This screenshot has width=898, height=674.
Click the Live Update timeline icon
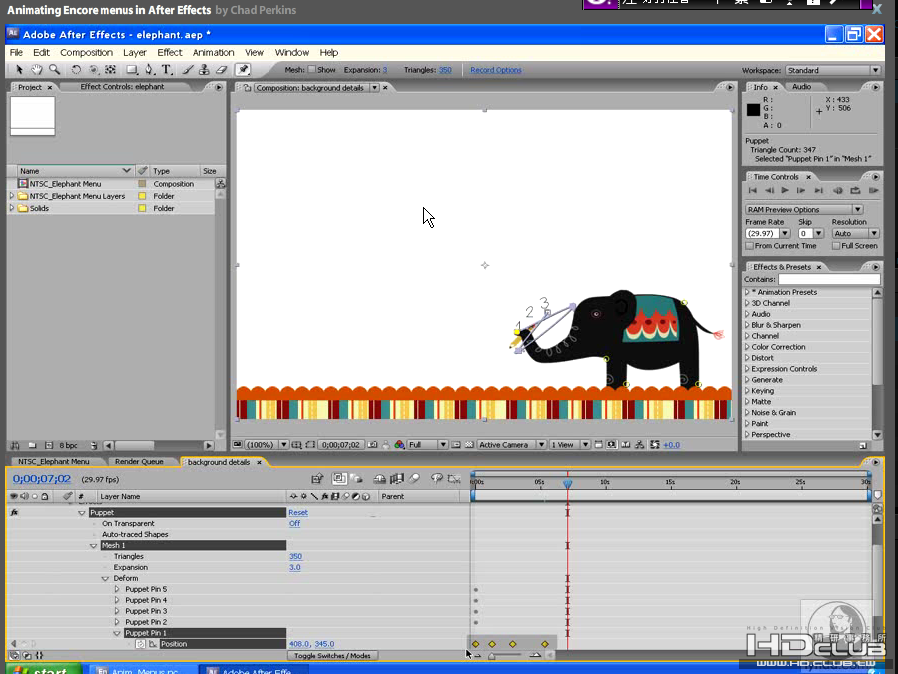click(340, 479)
